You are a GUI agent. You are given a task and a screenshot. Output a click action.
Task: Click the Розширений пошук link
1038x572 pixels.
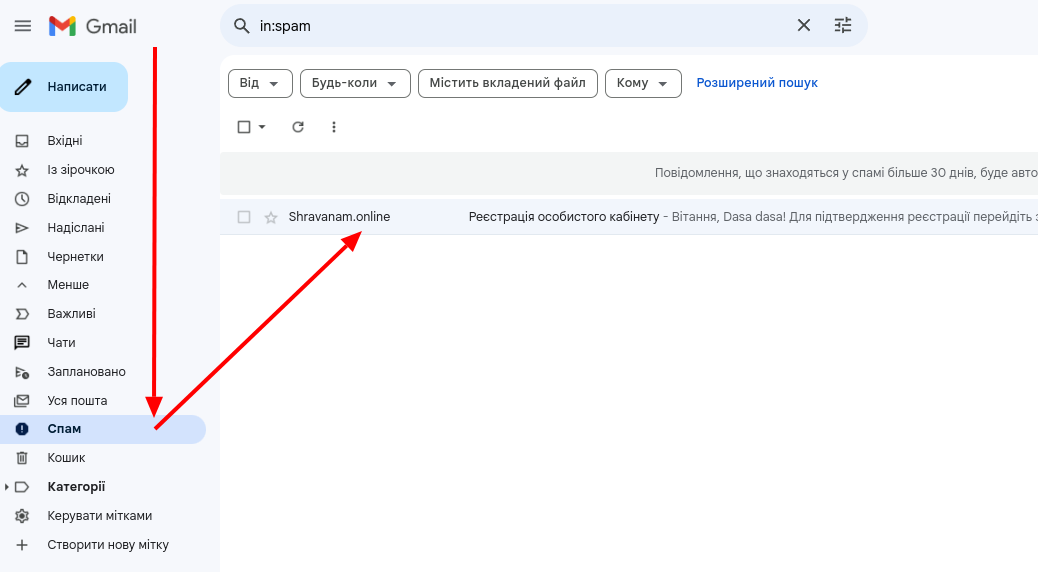(x=757, y=83)
